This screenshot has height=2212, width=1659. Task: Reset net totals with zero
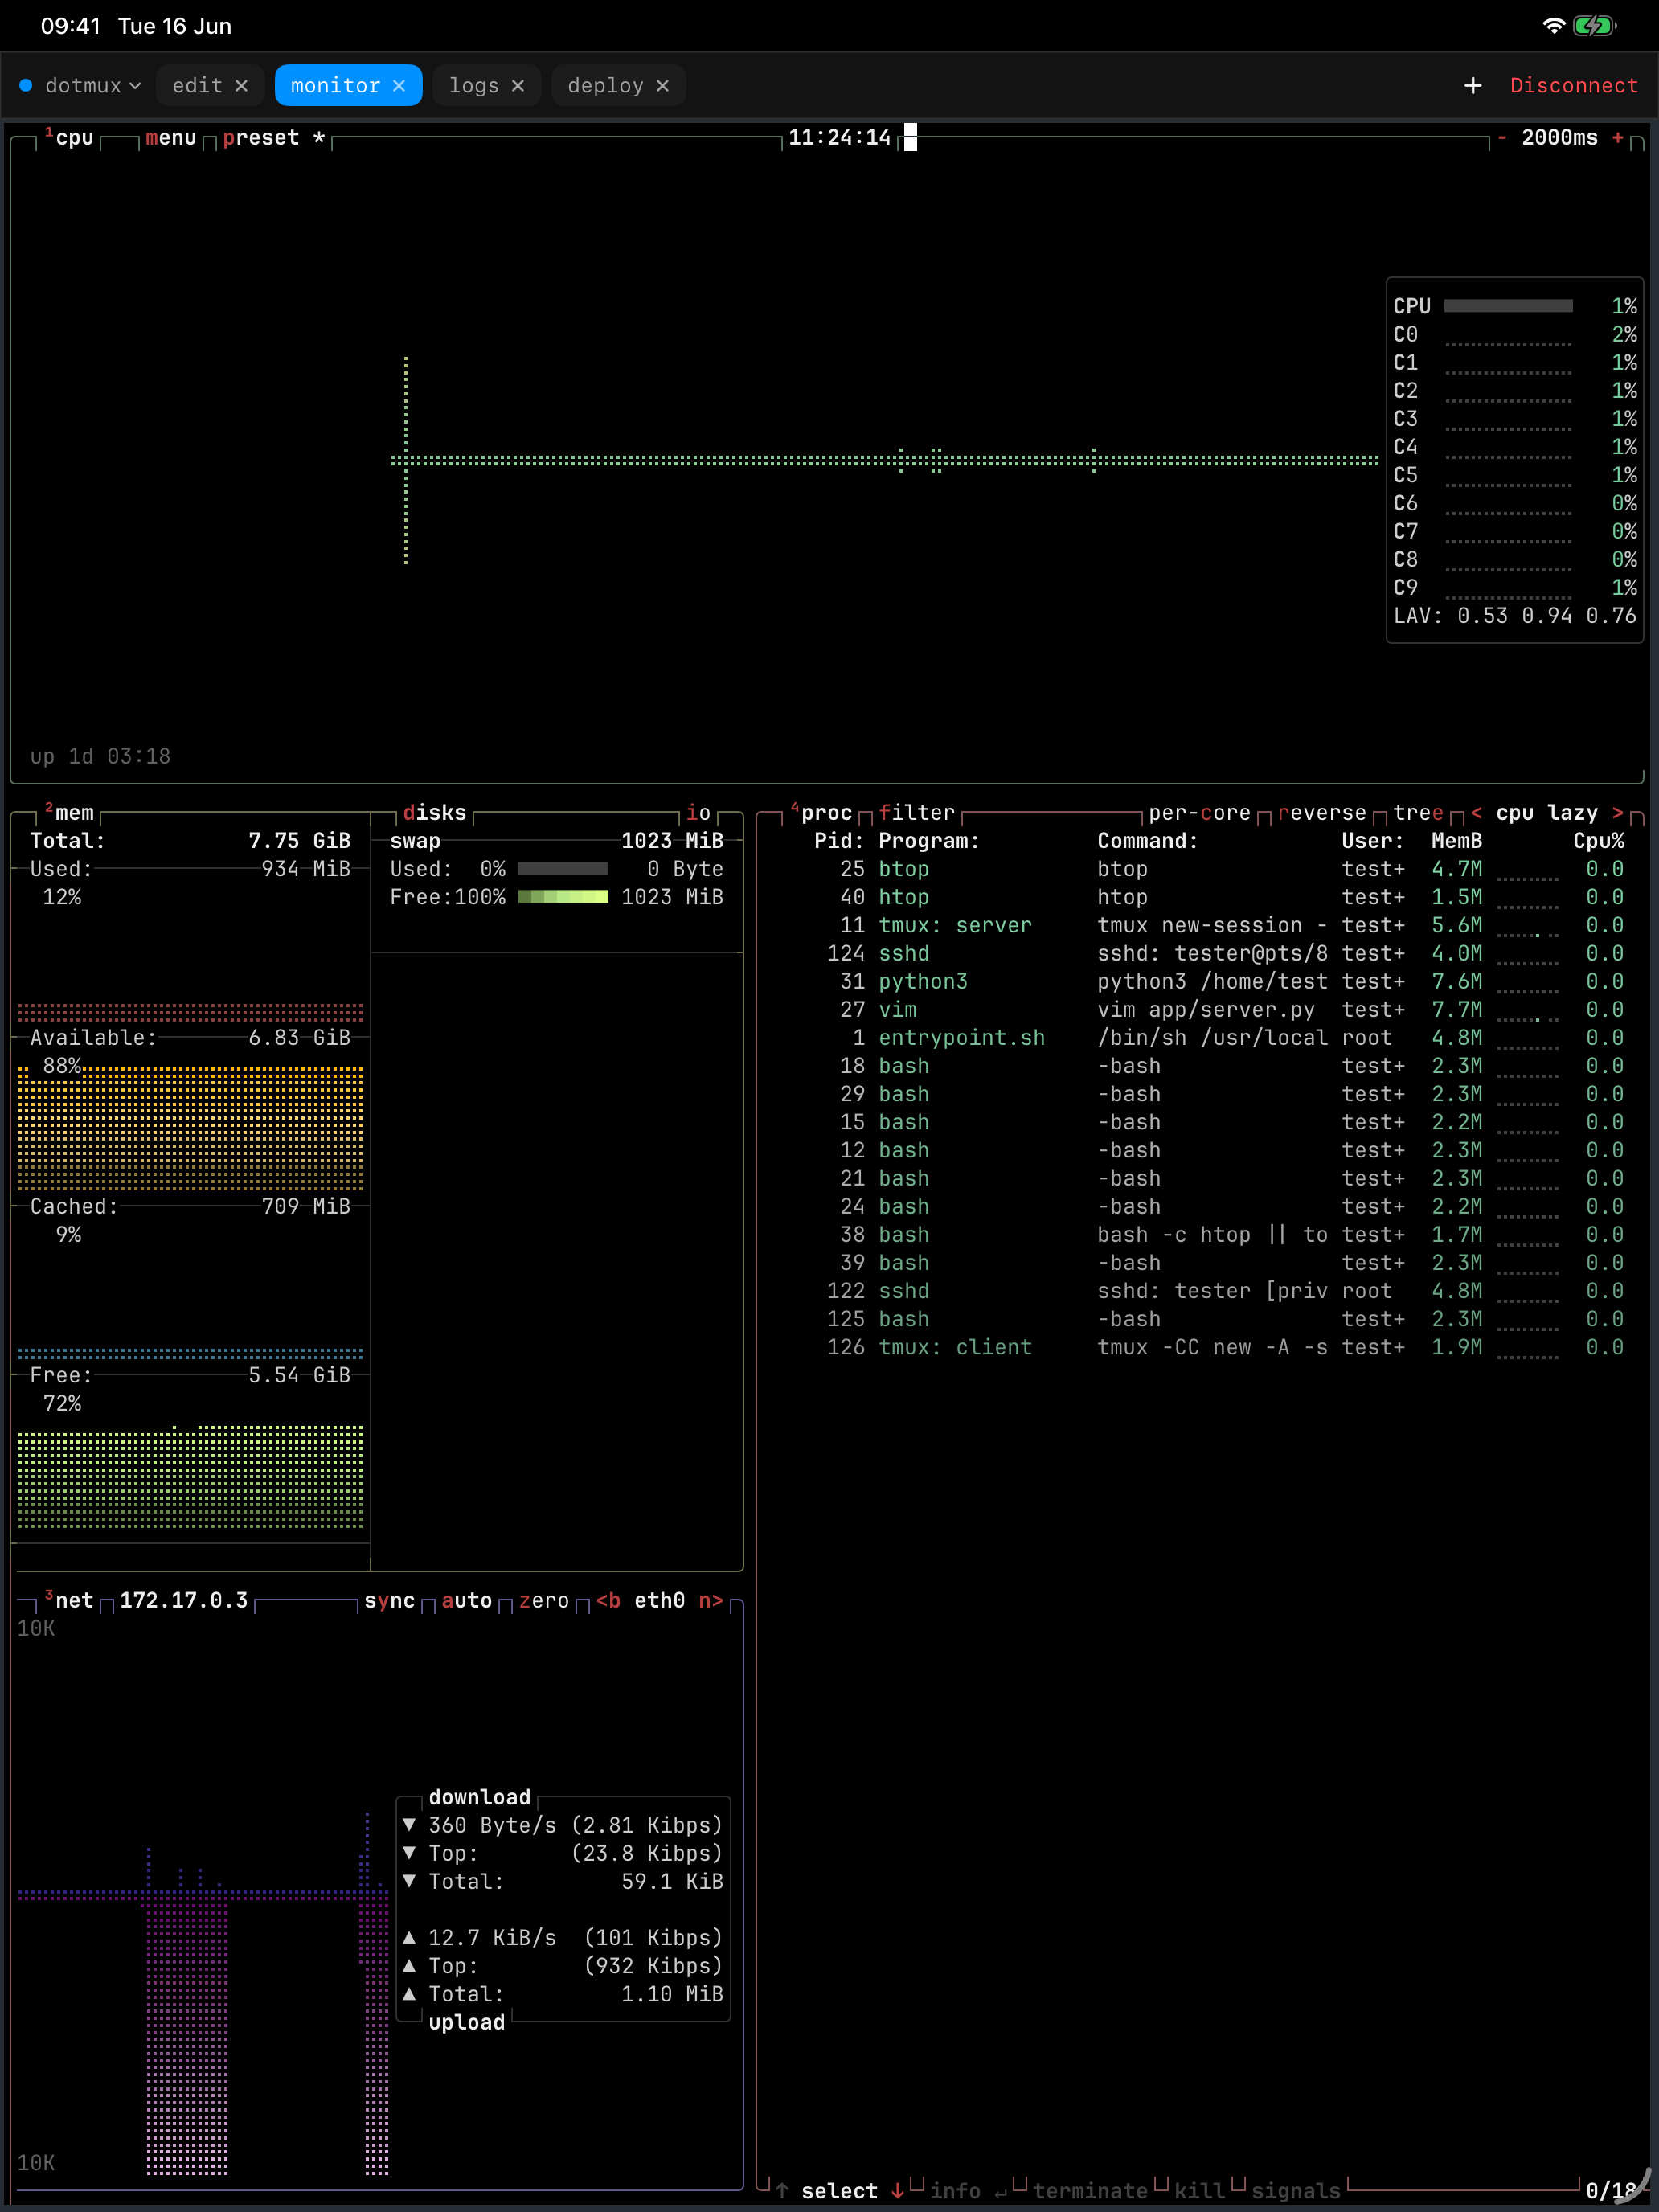(x=543, y=1601)
